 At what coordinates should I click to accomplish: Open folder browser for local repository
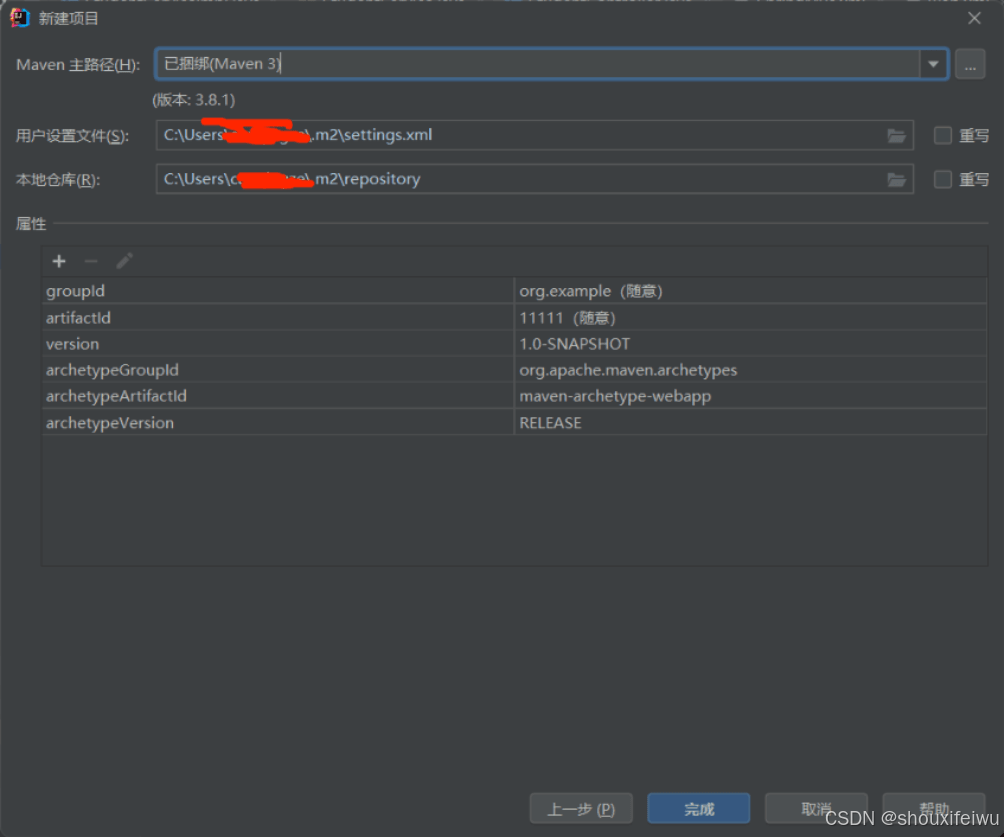(x=896, y=180)
